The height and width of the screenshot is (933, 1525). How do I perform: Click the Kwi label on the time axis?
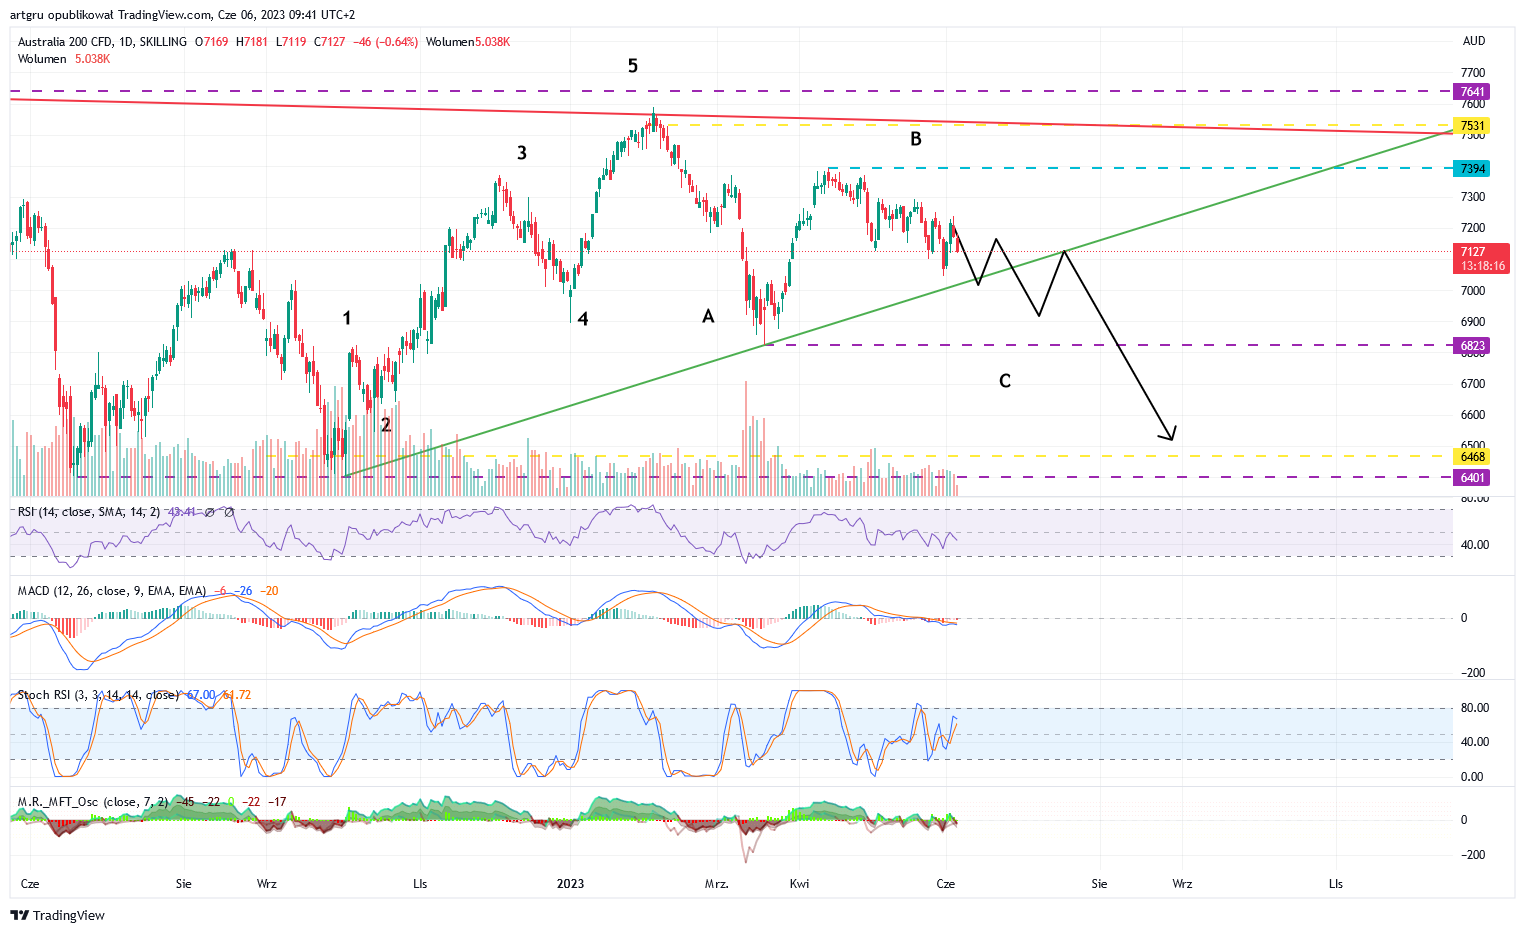[799, 884]
